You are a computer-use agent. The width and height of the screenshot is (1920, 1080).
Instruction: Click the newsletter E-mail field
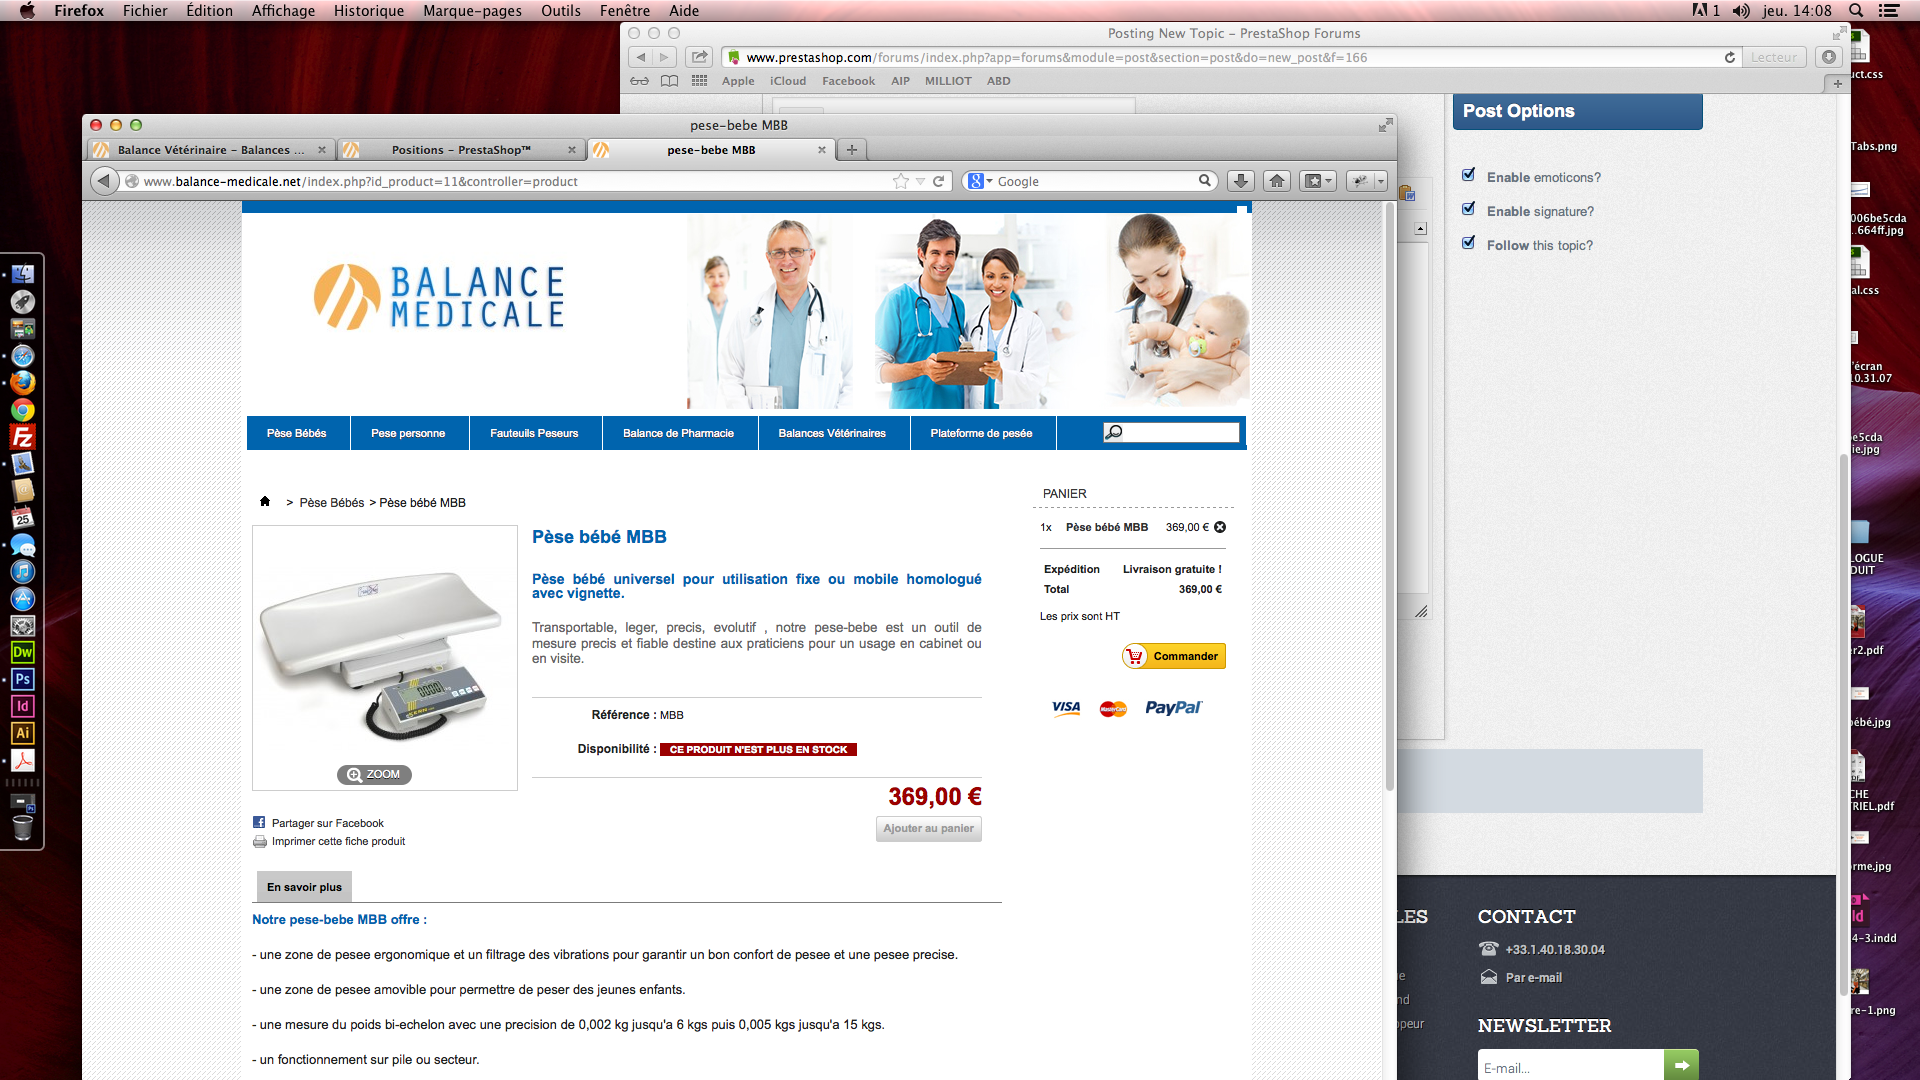1570,1065
